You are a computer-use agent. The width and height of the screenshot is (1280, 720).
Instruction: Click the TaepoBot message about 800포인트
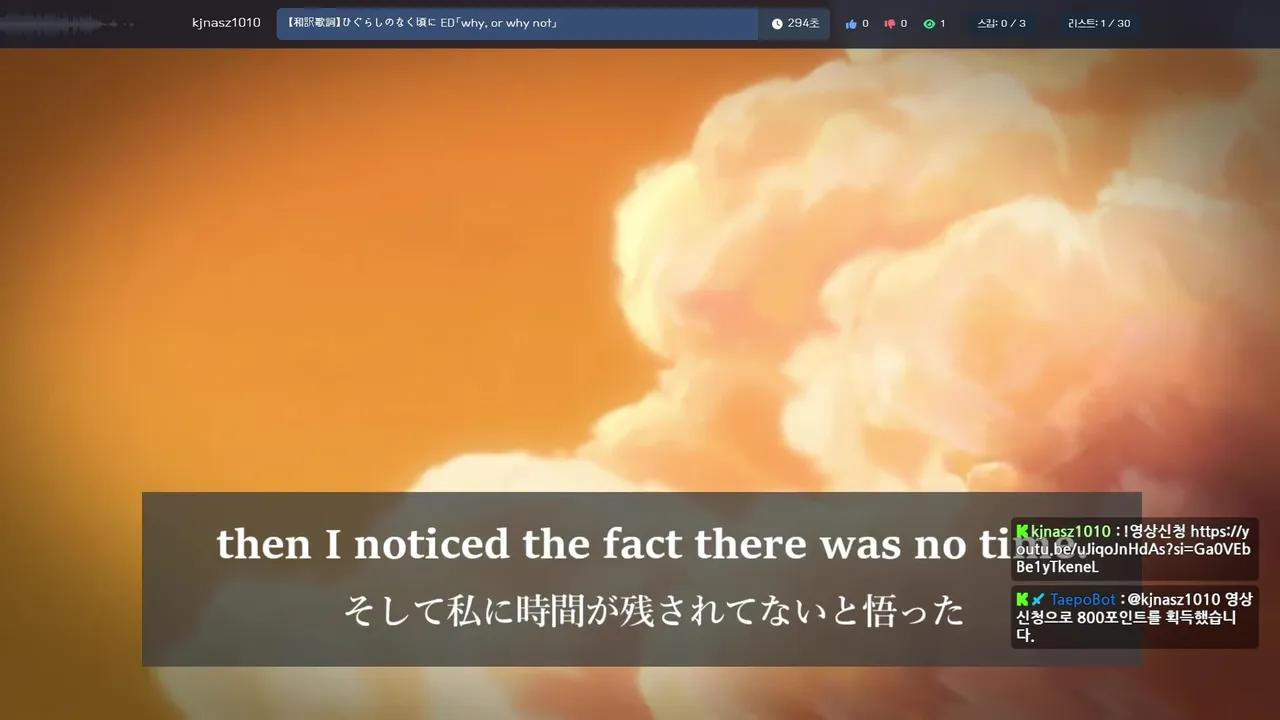[x=1134, y=616]
